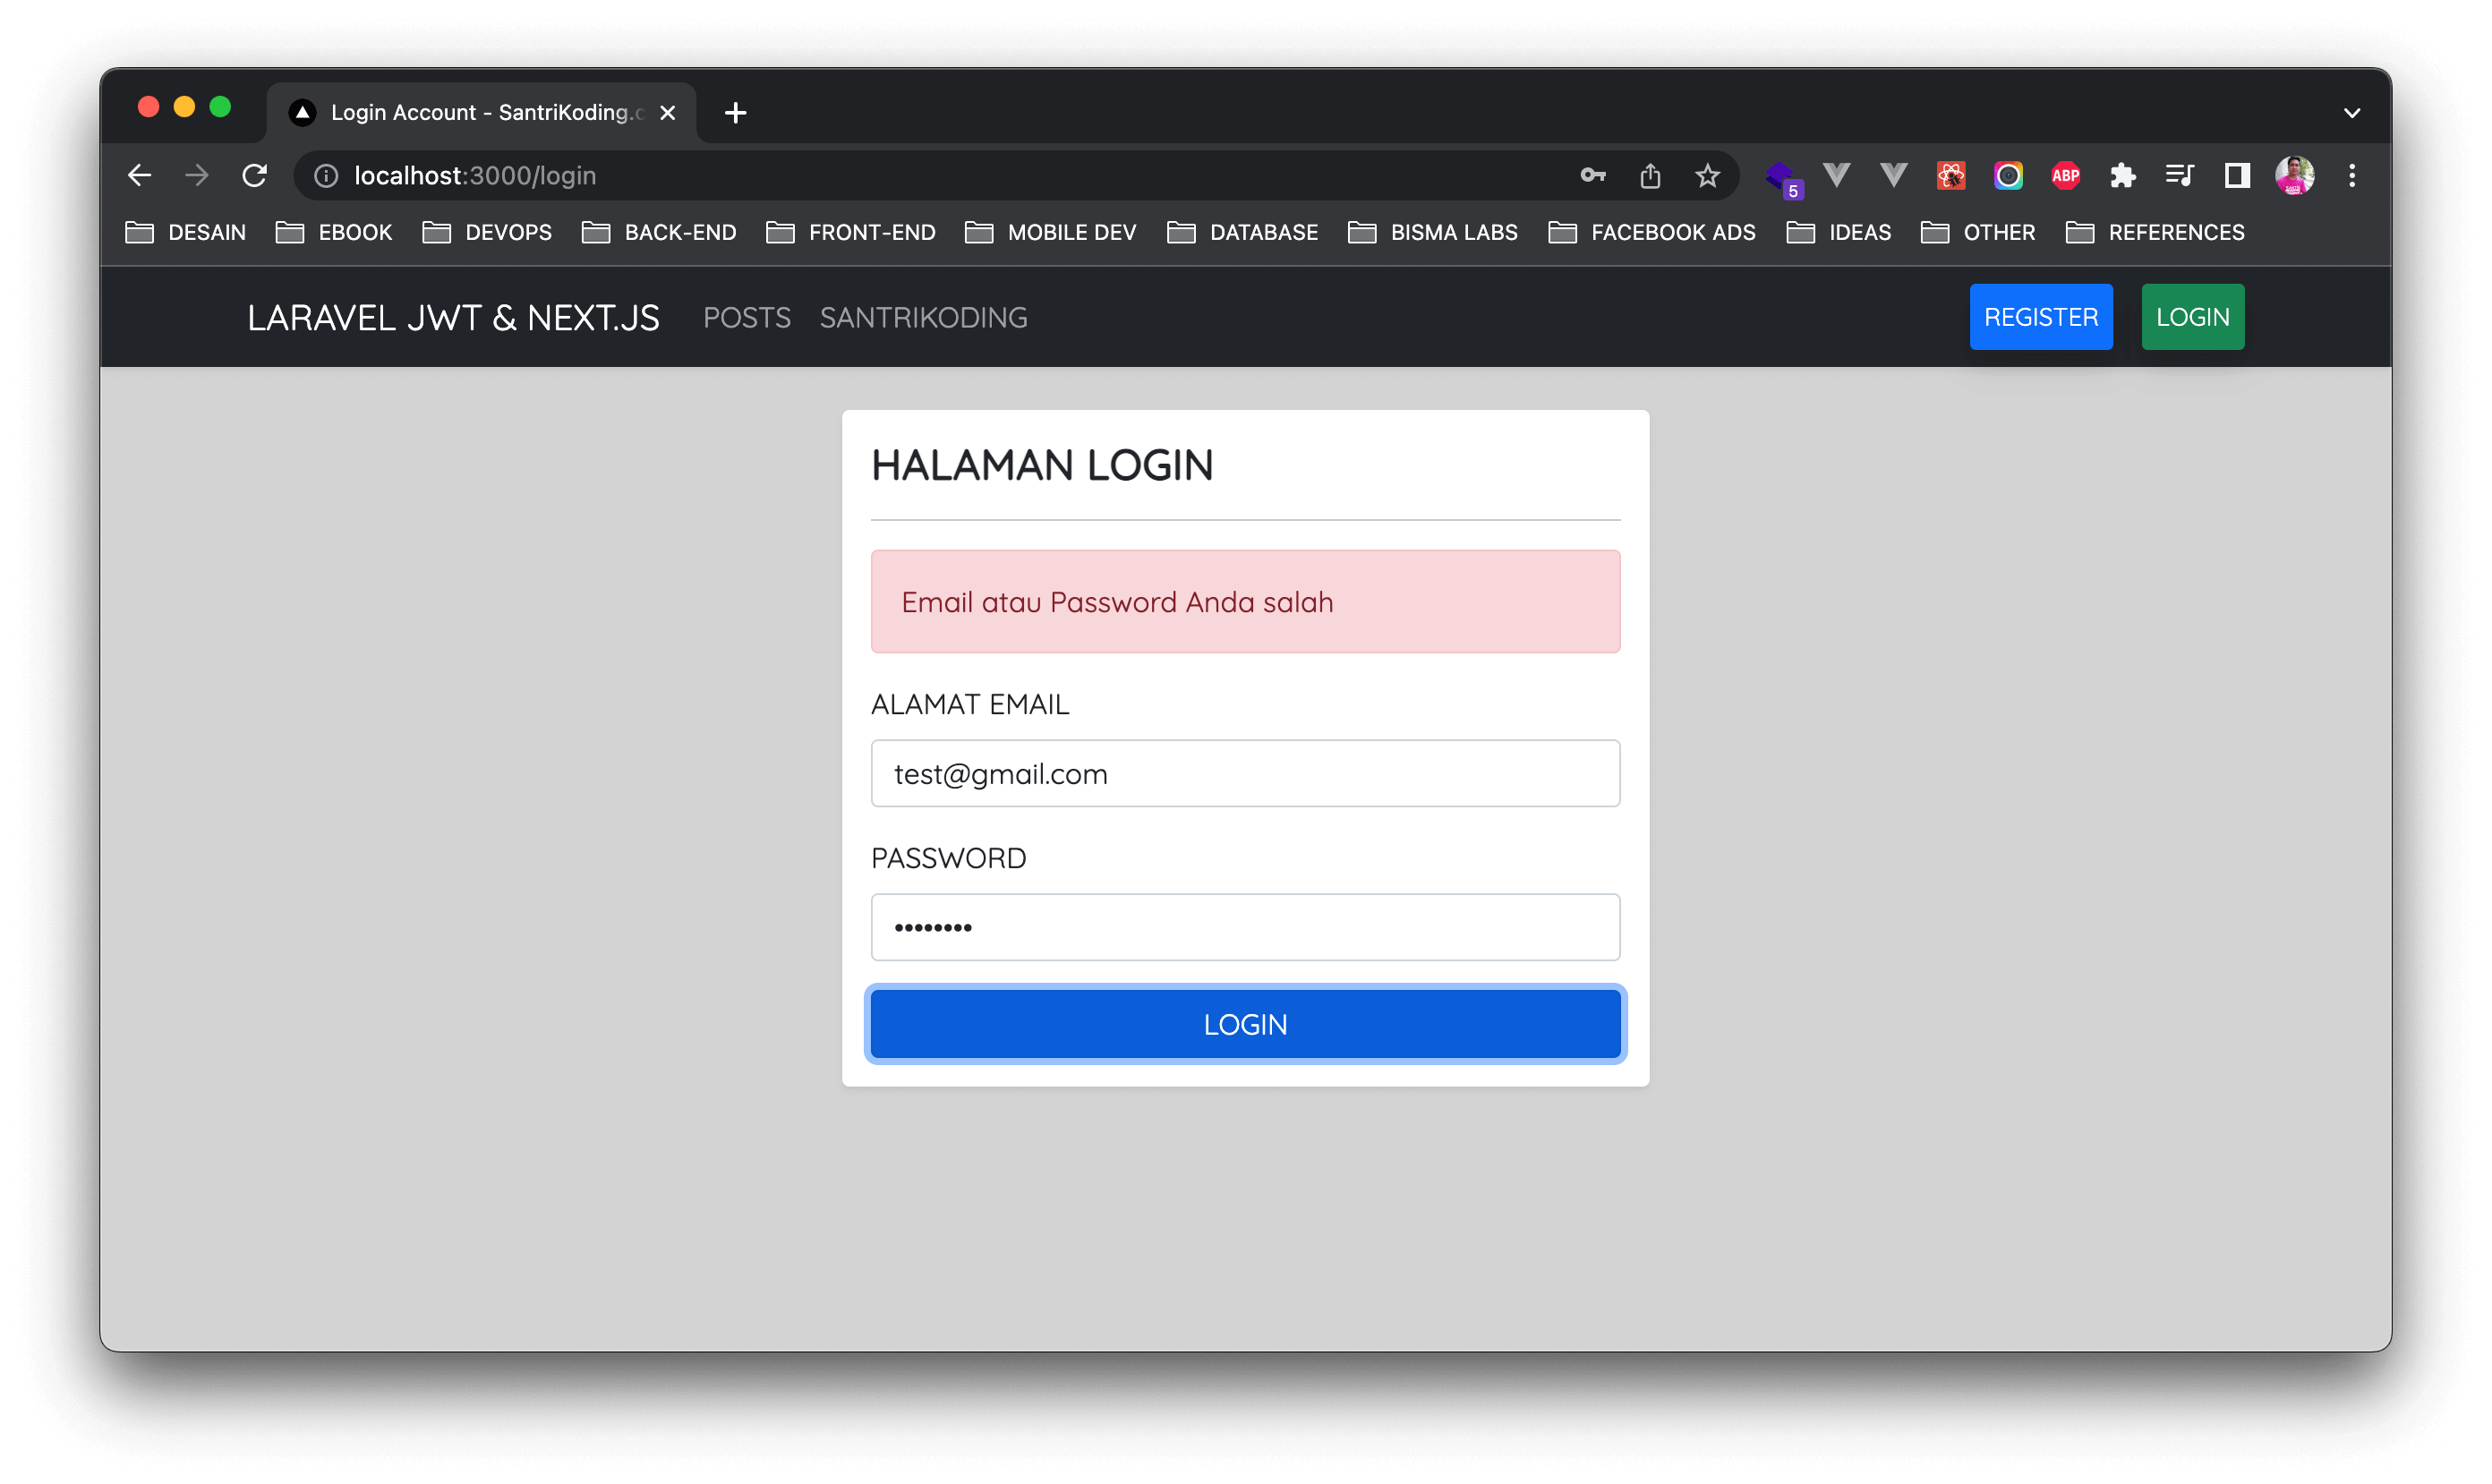Focus the Alamat Email input field
This screenshot has width=2492, height=1484.
1245,773
